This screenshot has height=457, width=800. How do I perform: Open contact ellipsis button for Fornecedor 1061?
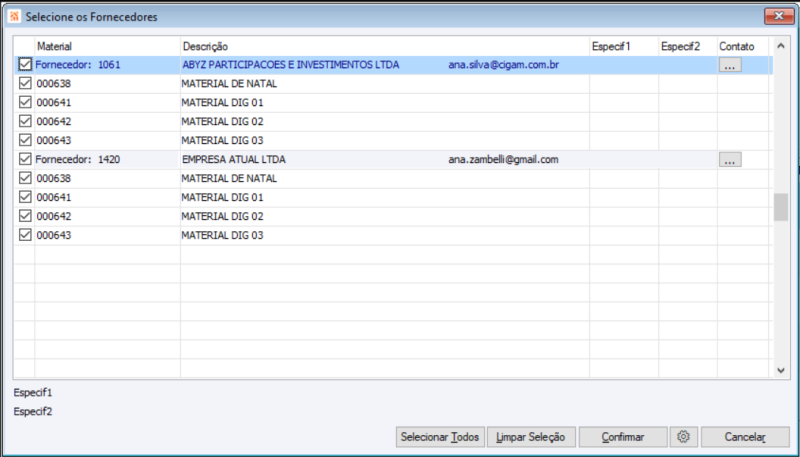click(x=730, y=65)
